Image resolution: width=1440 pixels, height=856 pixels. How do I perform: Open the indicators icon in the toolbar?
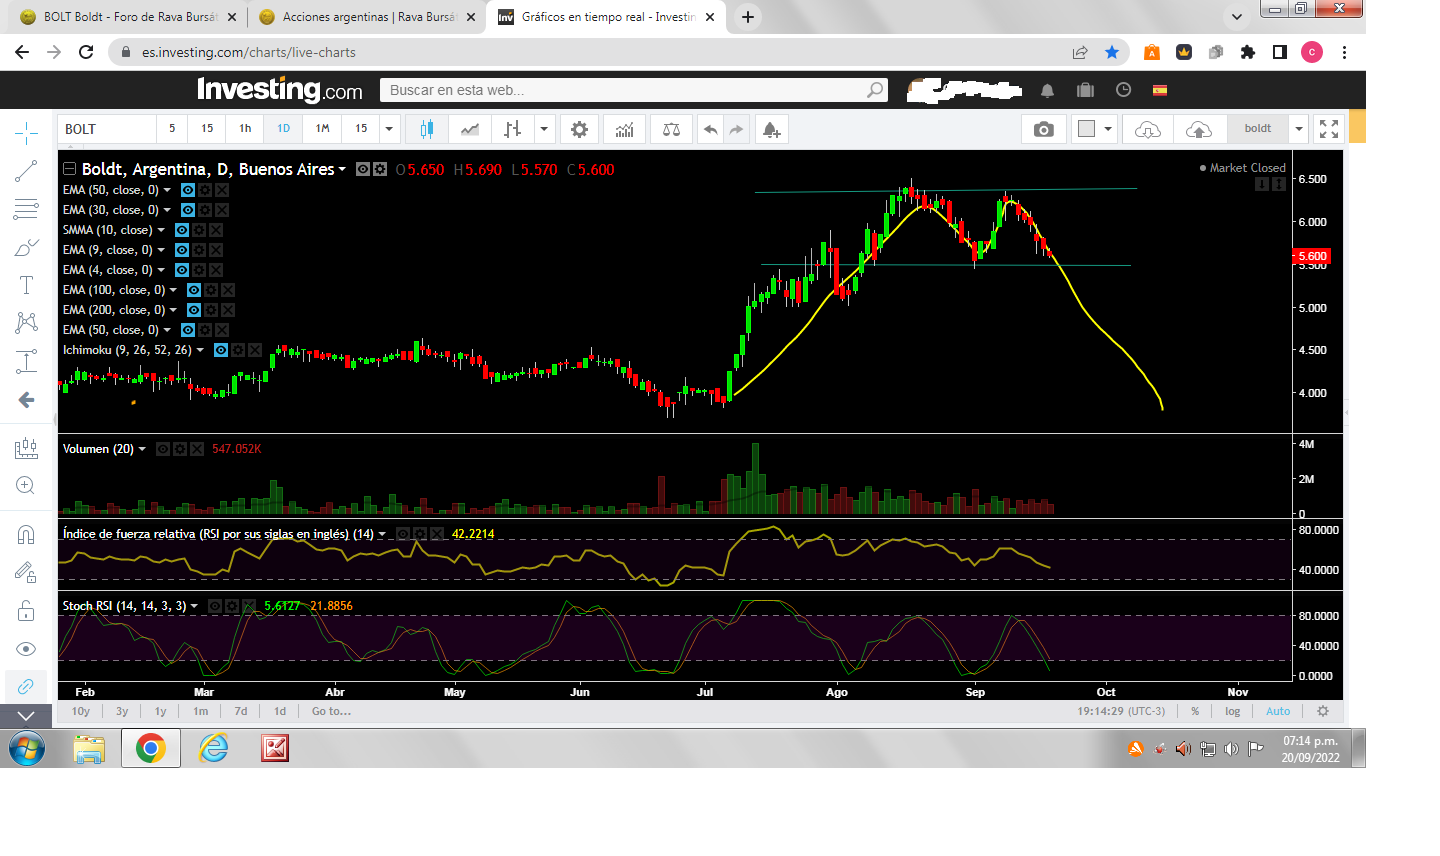pyautogui.click(x=624, y=129)
